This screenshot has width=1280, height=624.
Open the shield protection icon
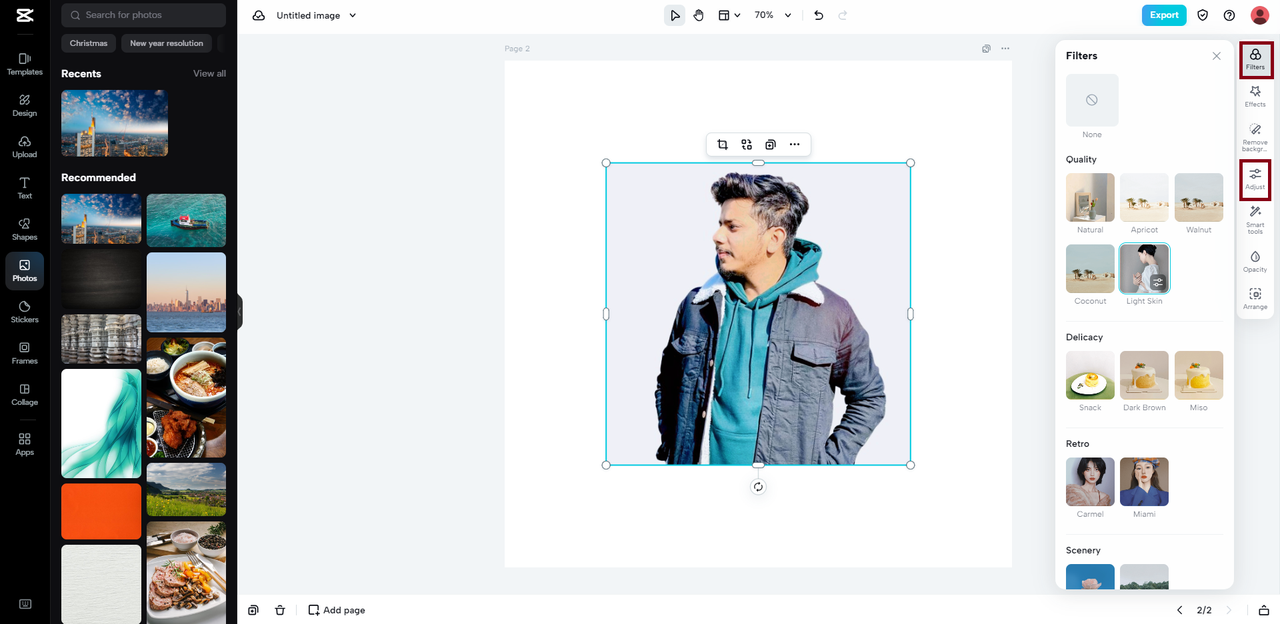[1203, 15]
